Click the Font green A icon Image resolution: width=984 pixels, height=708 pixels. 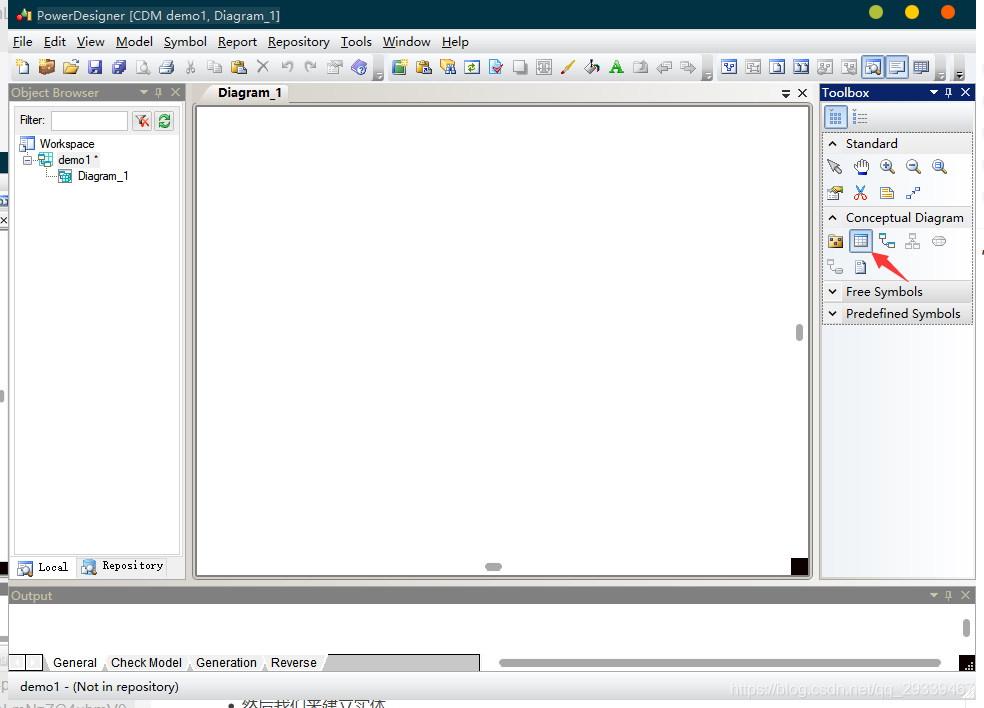tap(616, 67)
